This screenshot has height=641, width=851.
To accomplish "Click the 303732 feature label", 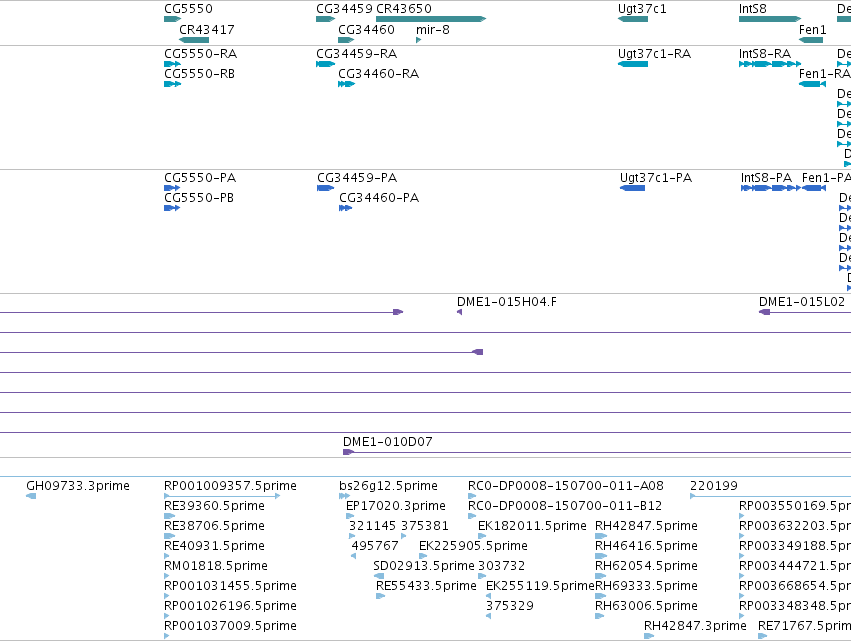I will point(501,566).
